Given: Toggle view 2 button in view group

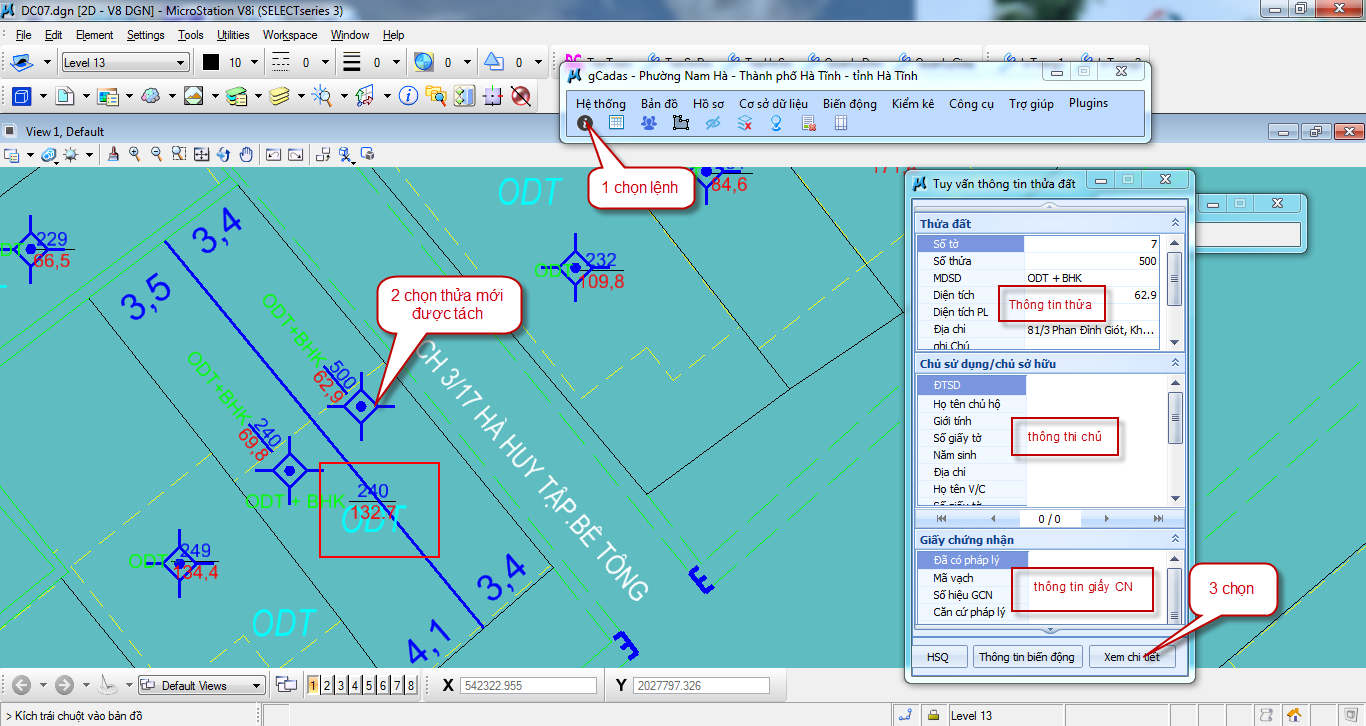Looking at the screenshot, I should click(x=327, y=685).
